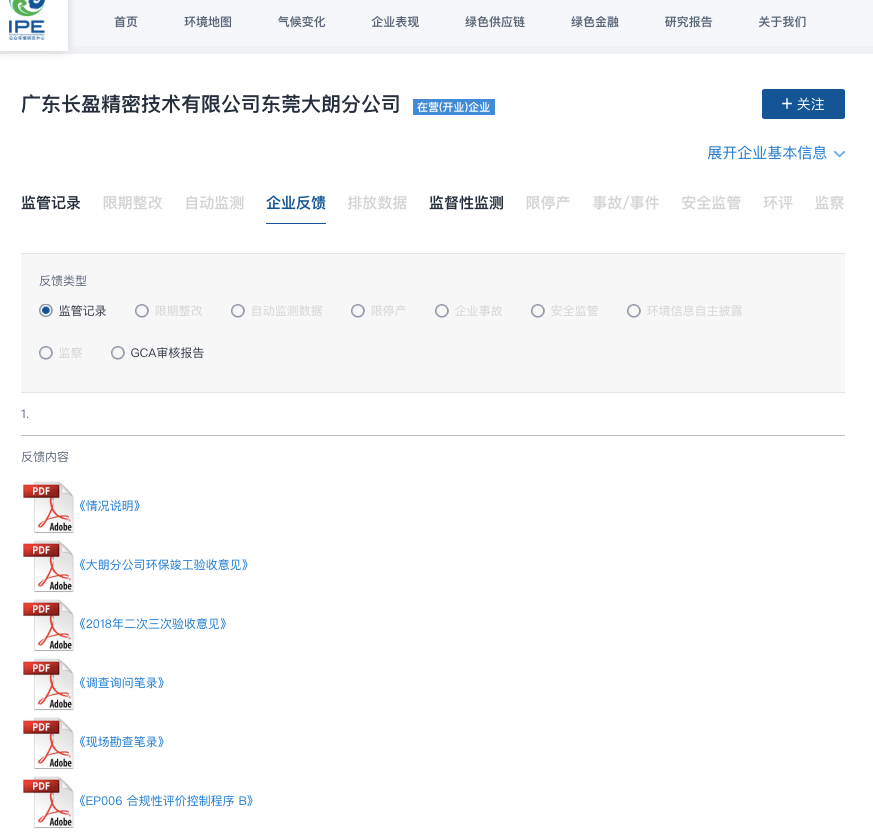
Task: Click the + 关注 follow button
Action: (x=803, y=104)
